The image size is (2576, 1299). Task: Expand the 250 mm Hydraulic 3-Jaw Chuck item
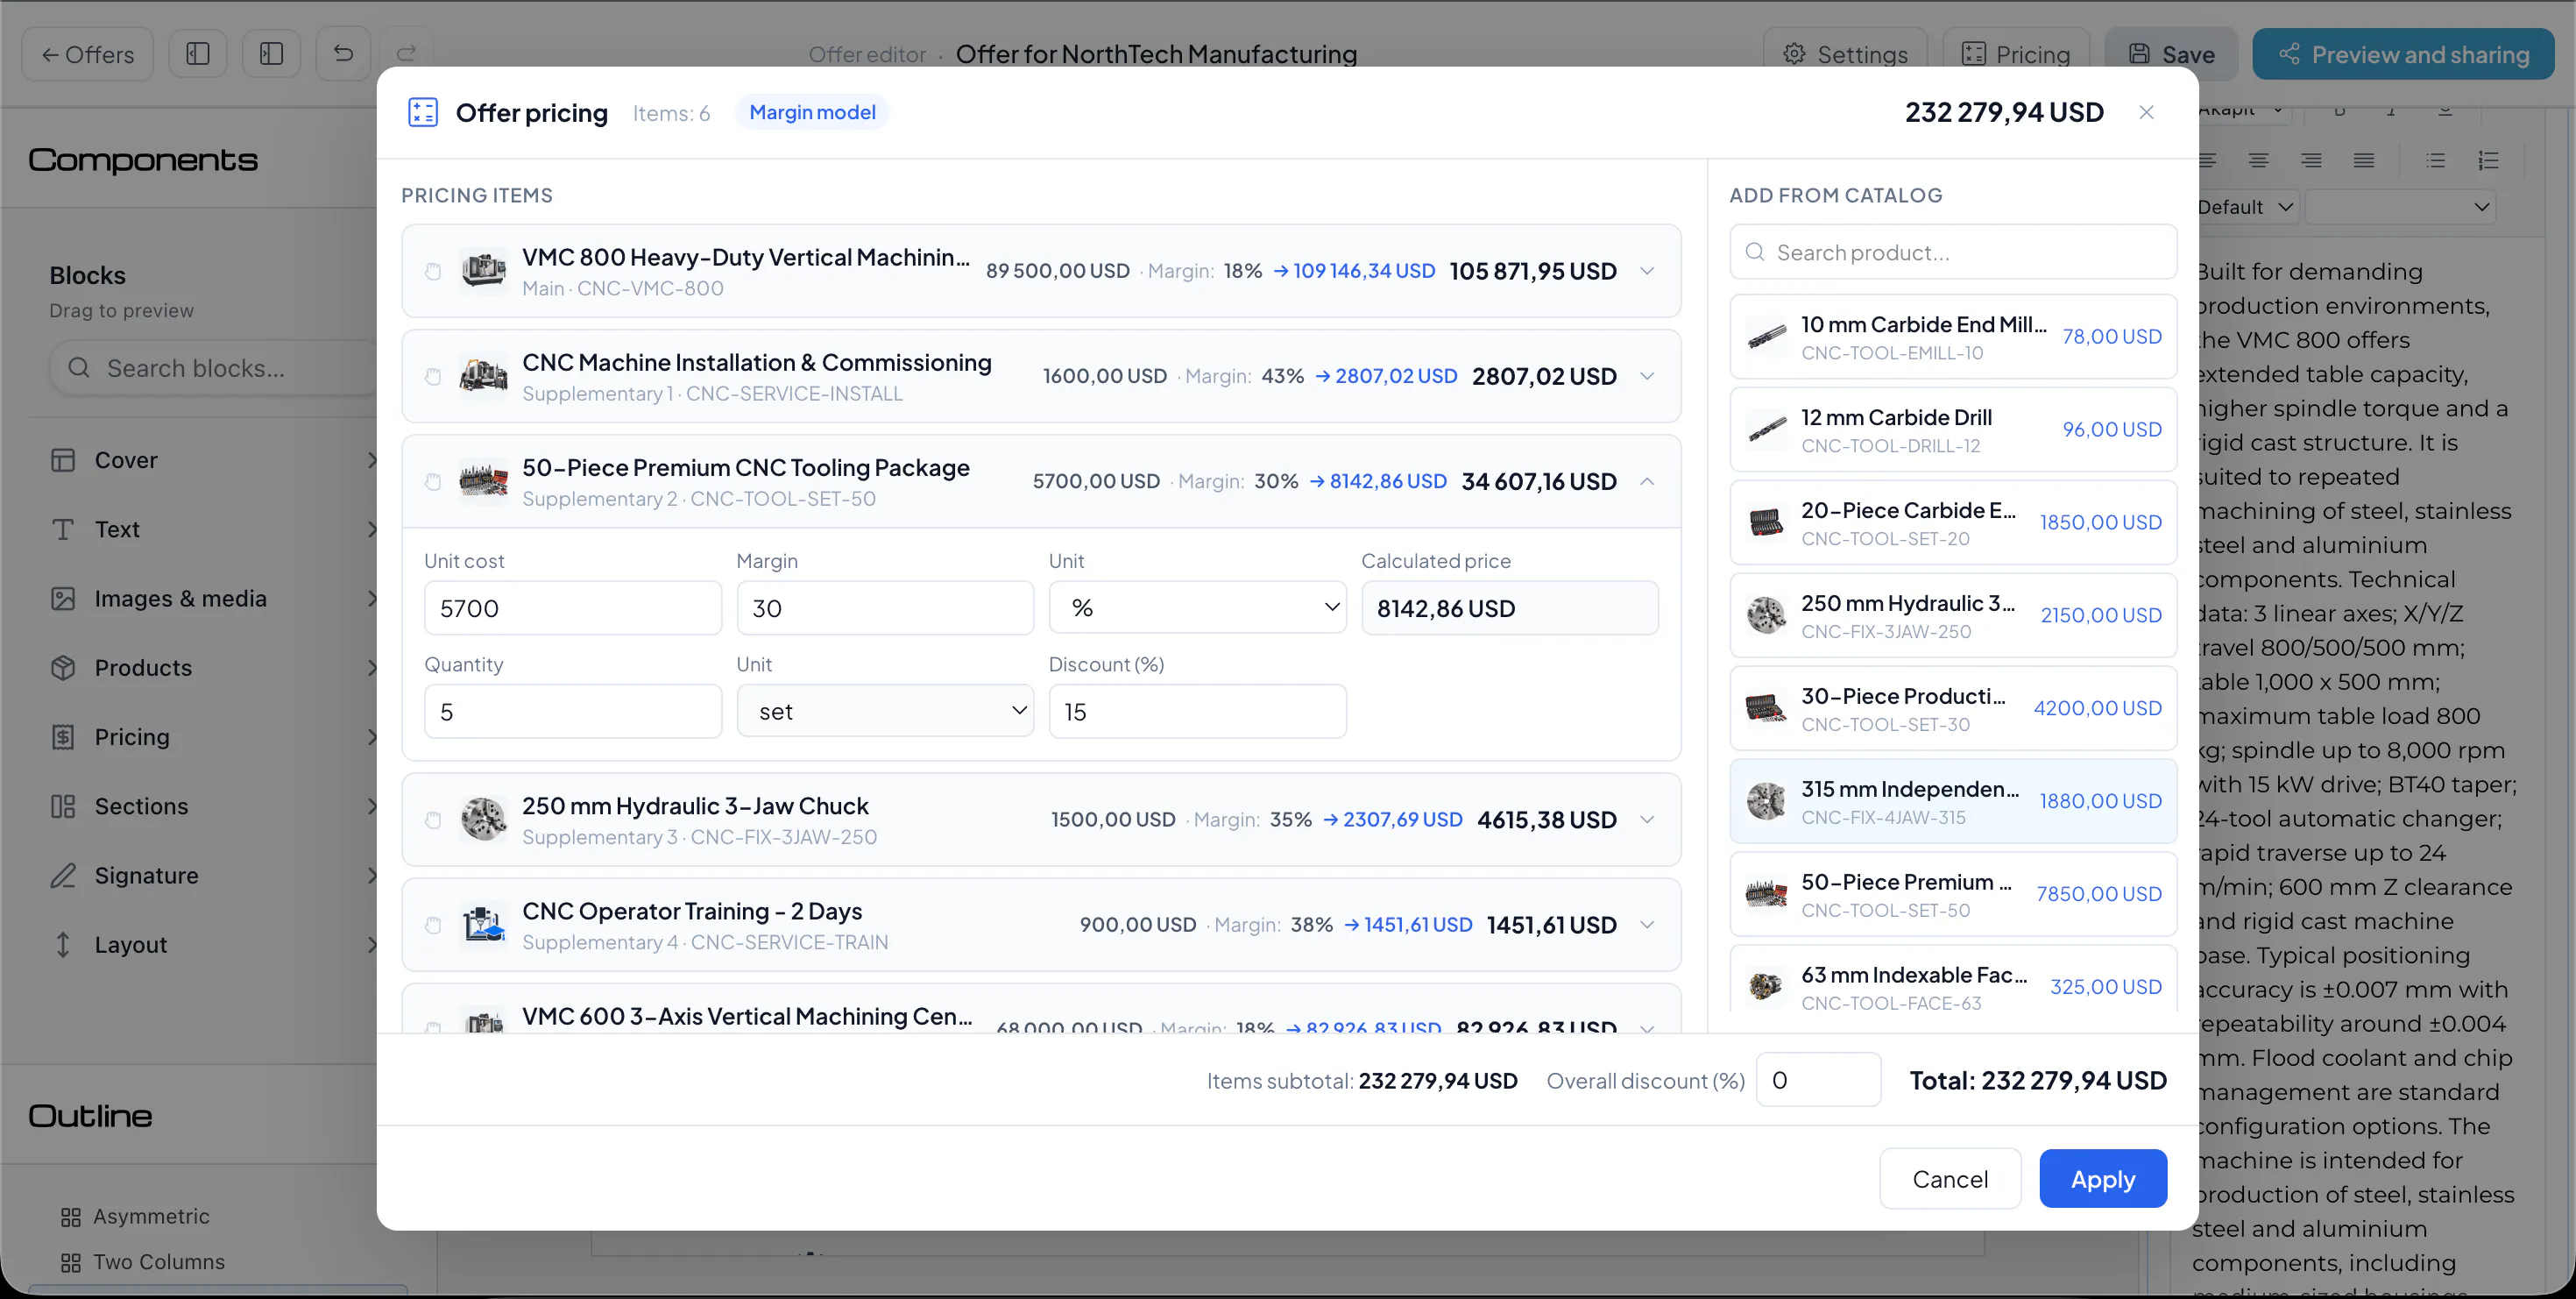pos(1647,820)
